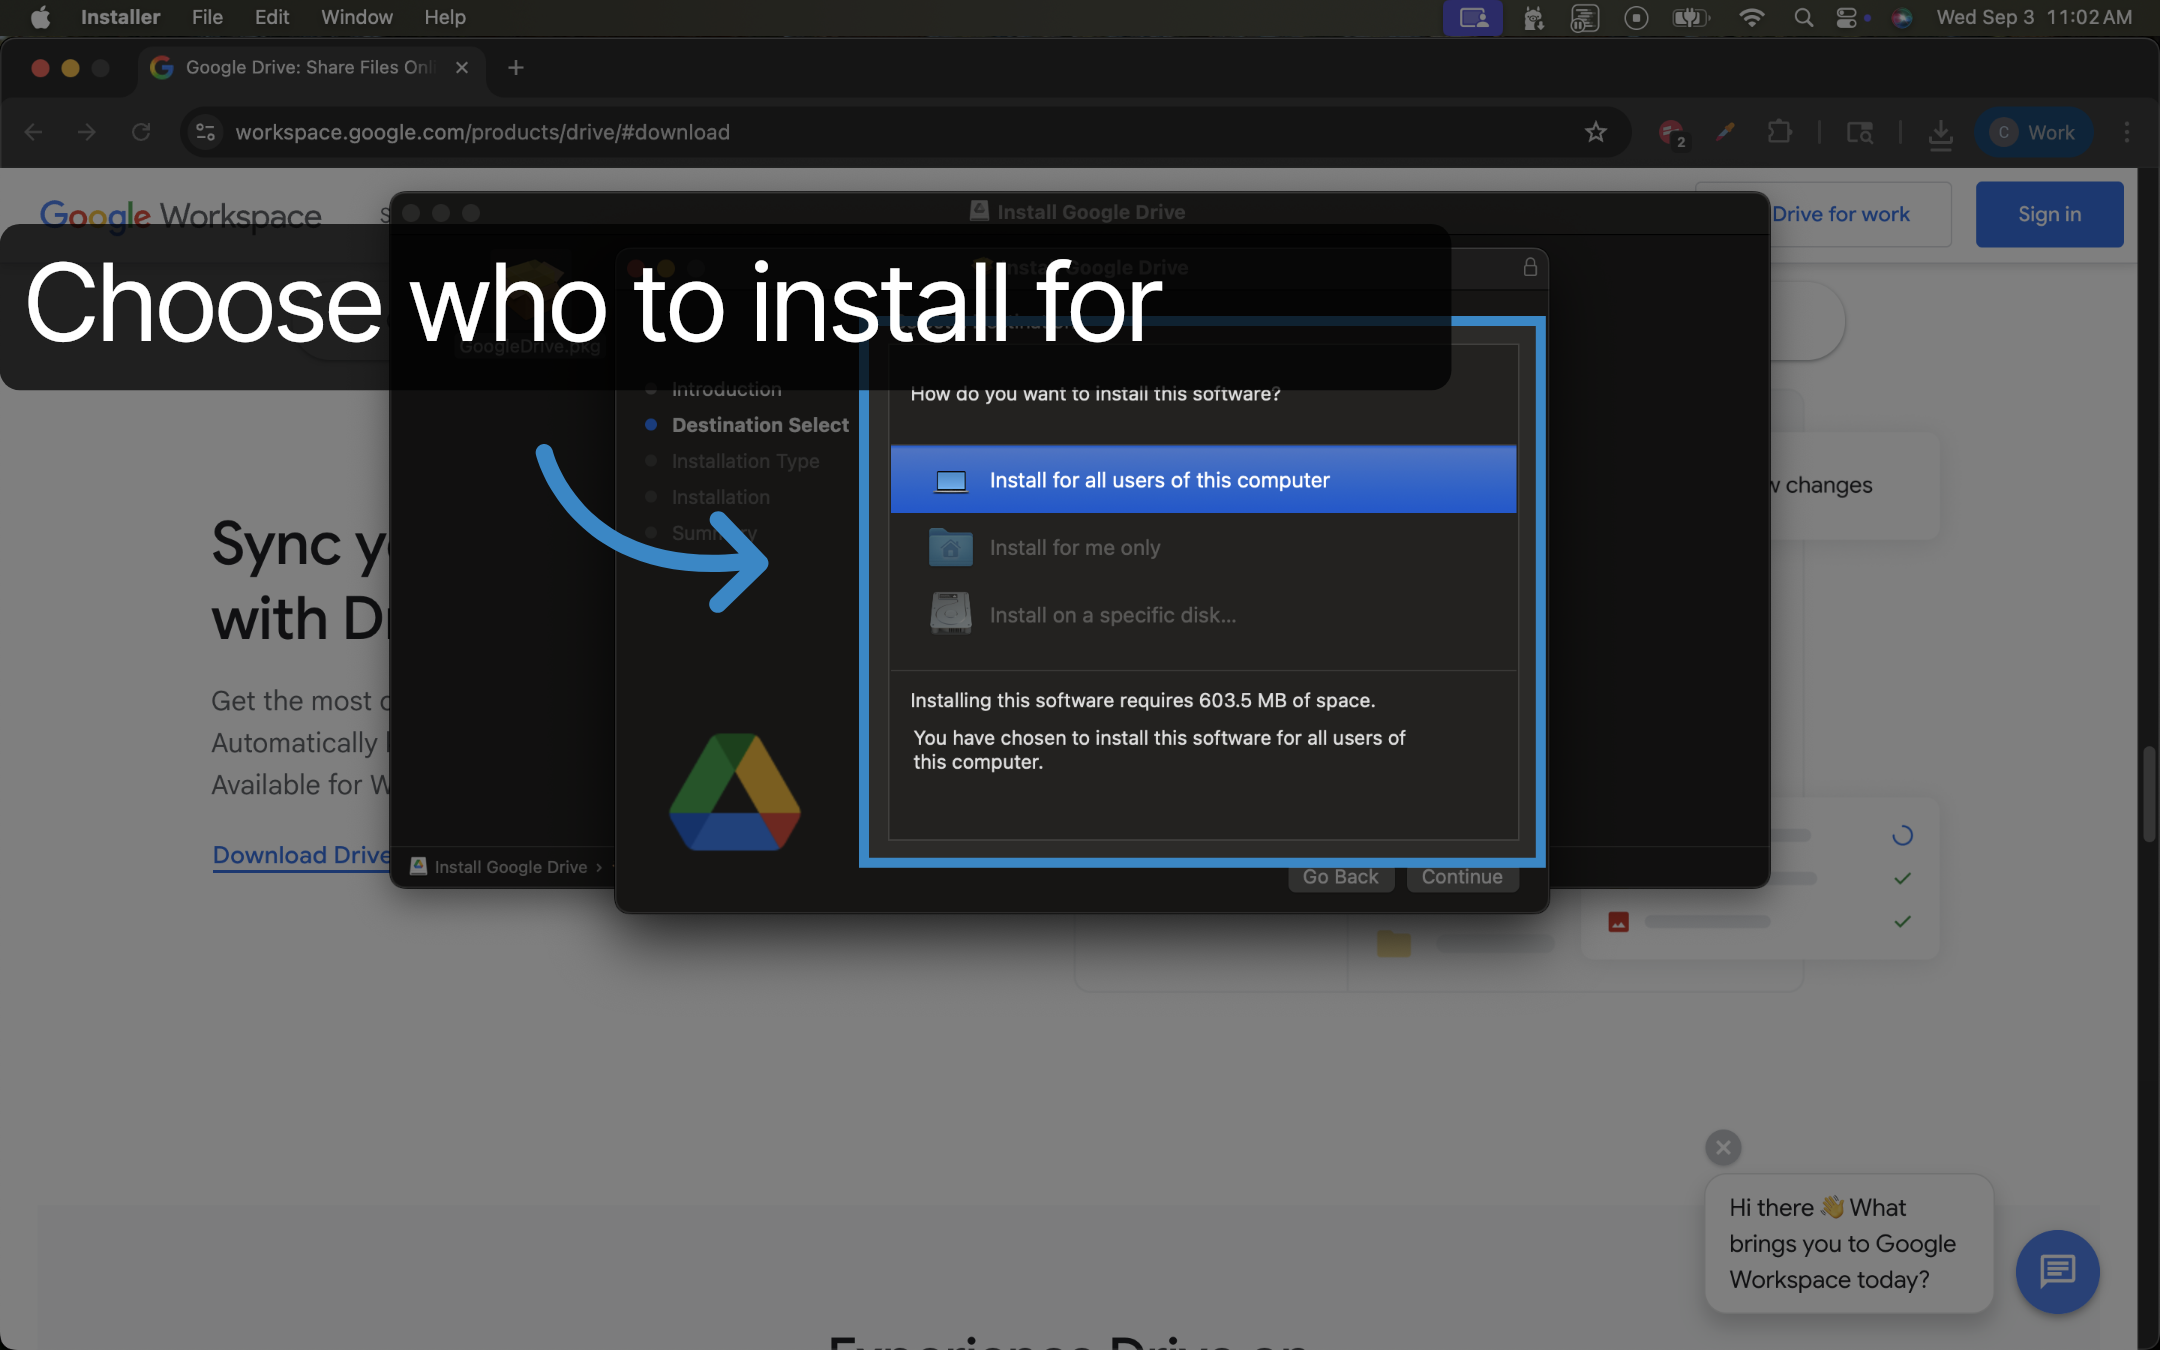The width and height of the screenshot is (2160, 1350).
Task: Click the Download Drive link on webpage
Action: tap(301, 855)
